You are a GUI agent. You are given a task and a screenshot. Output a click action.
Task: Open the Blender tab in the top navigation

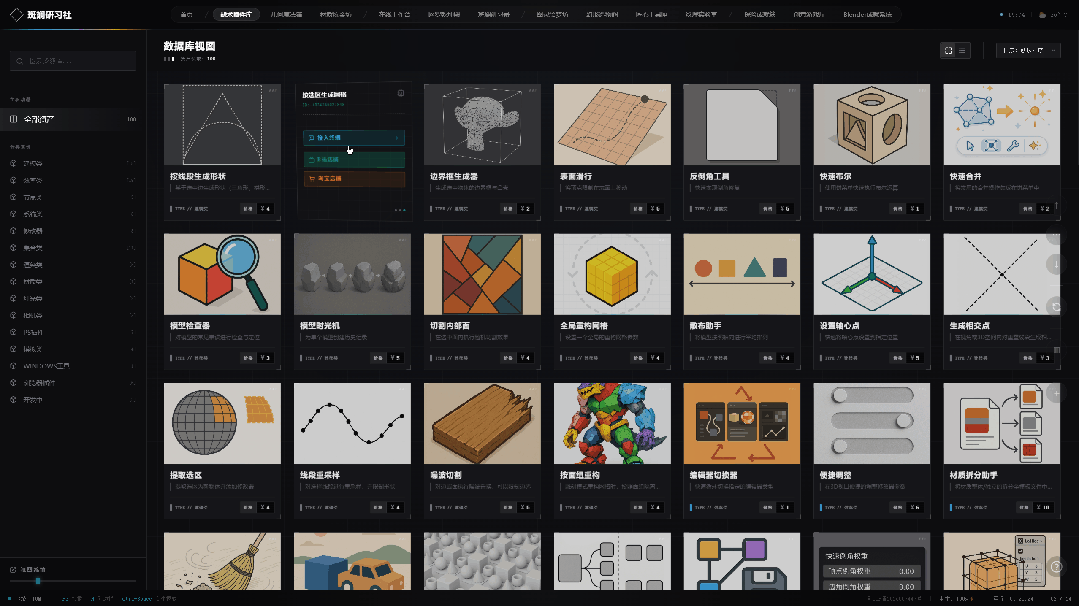pyautogui.click(x=867, y=14)
